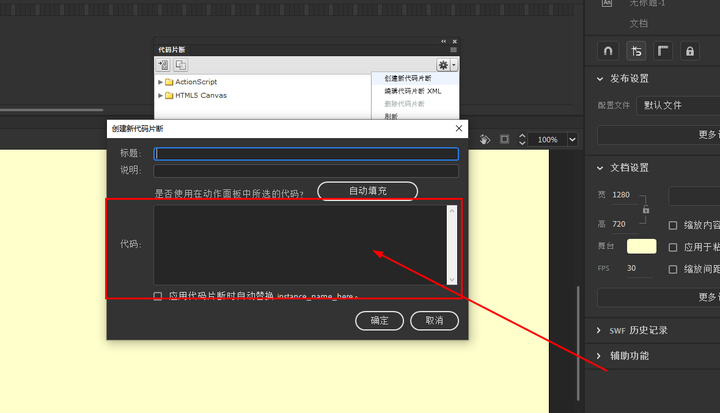
Task: Expand the ActionScript folder
Action: [160, 82]
